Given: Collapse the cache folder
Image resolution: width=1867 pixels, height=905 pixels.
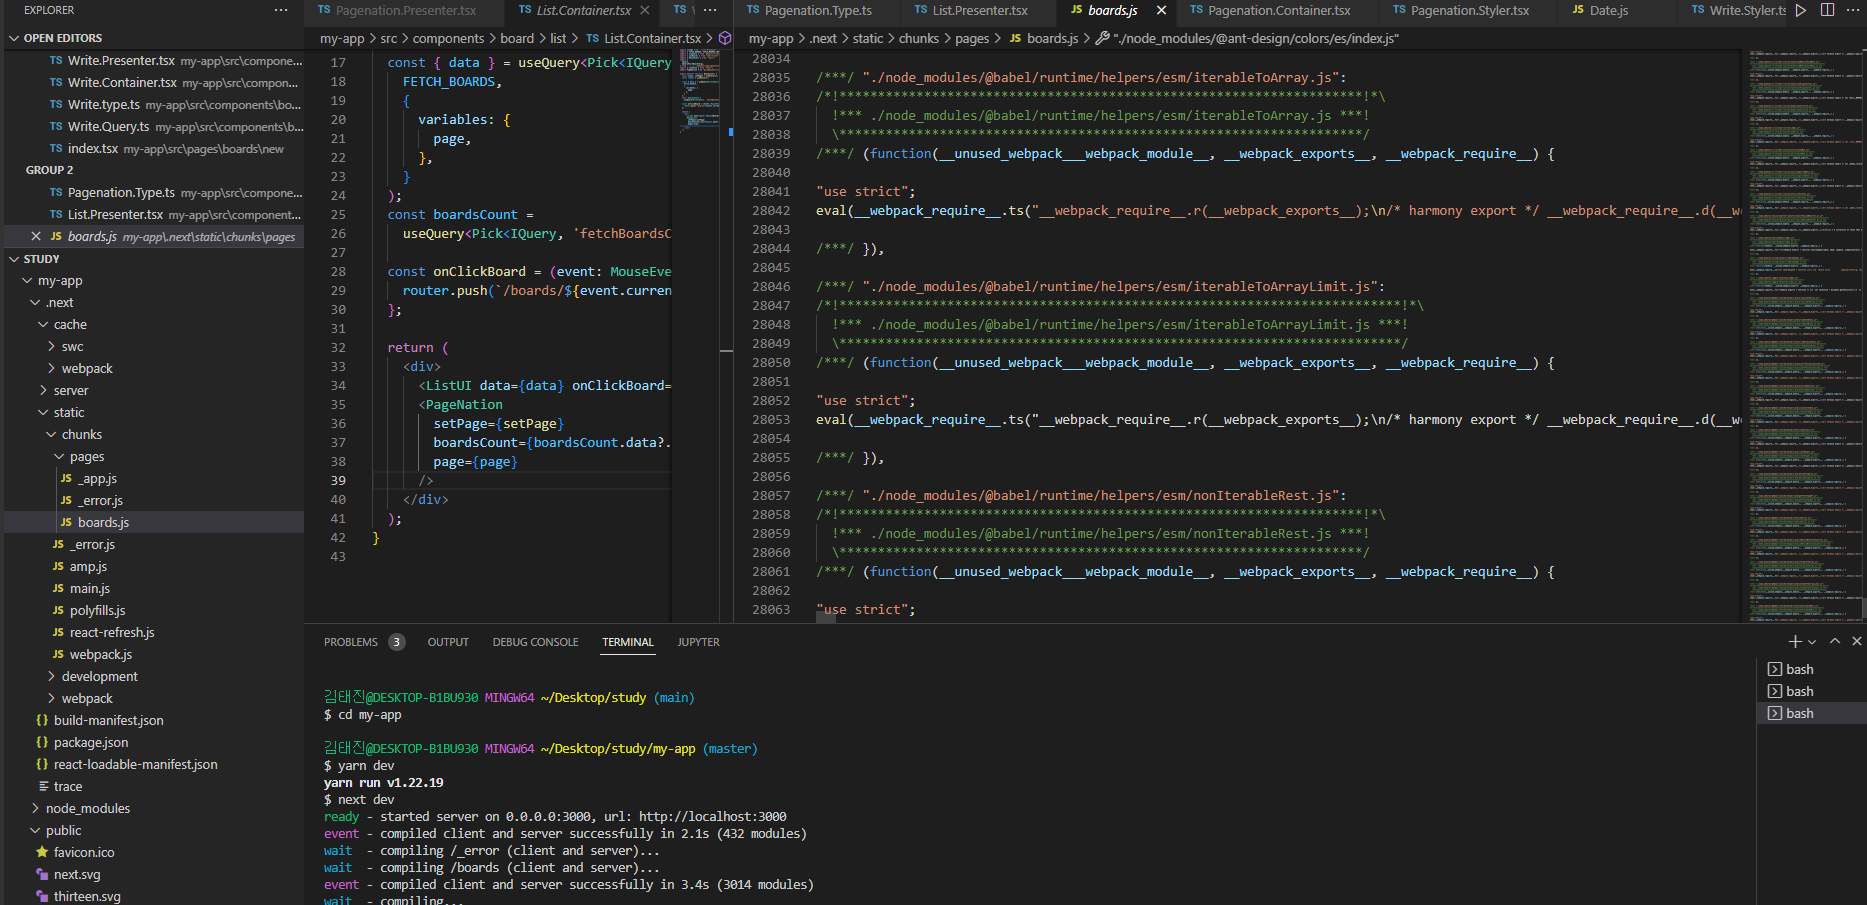Looking at the screenshot, I should point(44,325).
